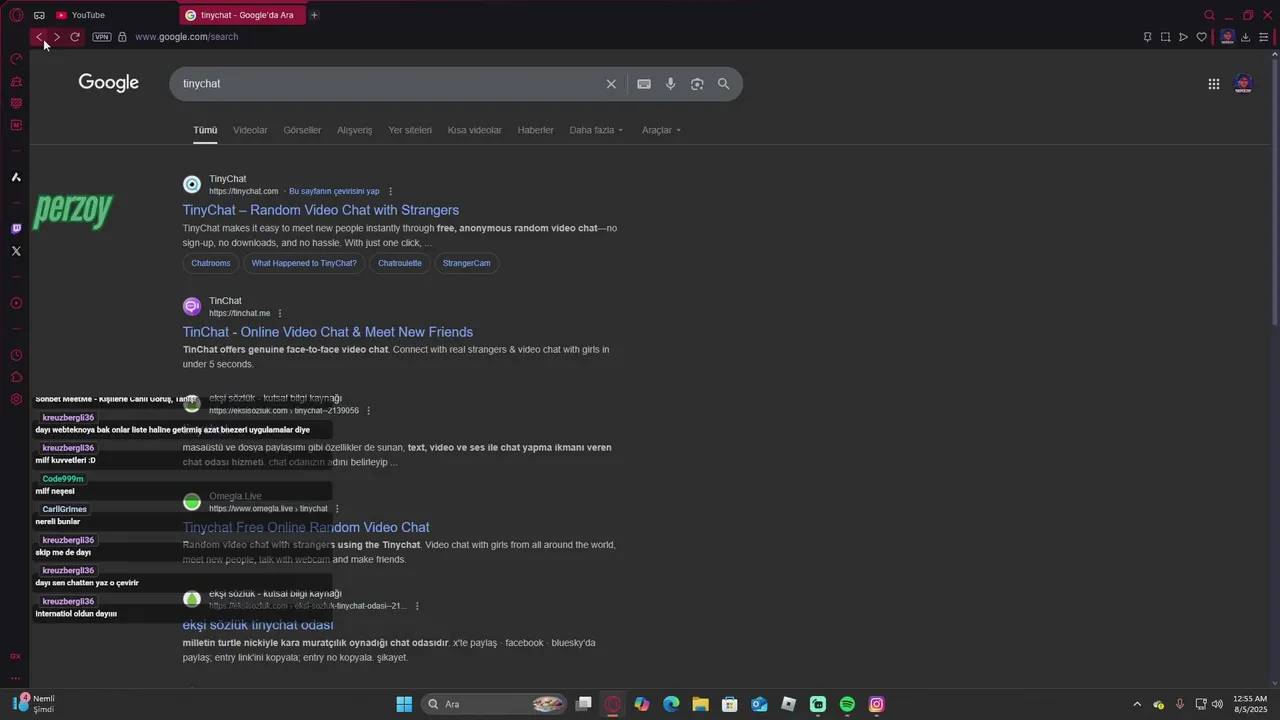1280x720 pixels.
Task: Select 'What Happened to TinyChat?' chip
Action: coord(304,263)
